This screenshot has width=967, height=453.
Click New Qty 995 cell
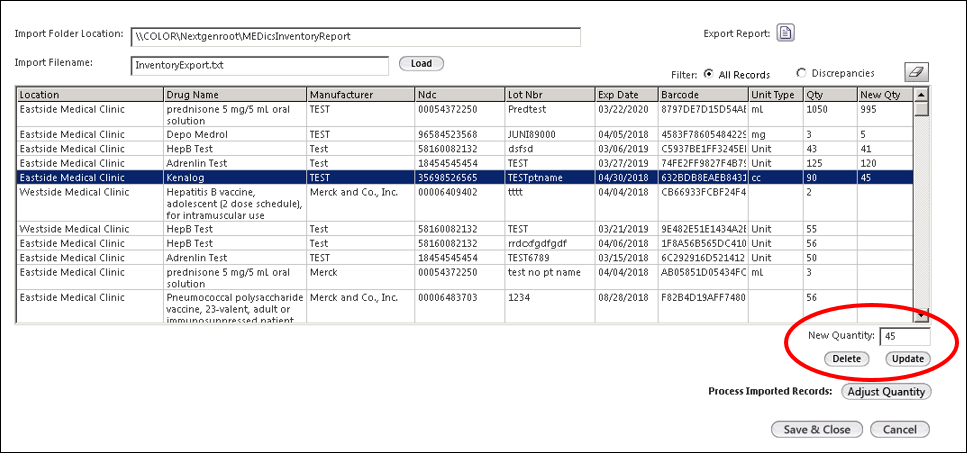click(886, 115)
